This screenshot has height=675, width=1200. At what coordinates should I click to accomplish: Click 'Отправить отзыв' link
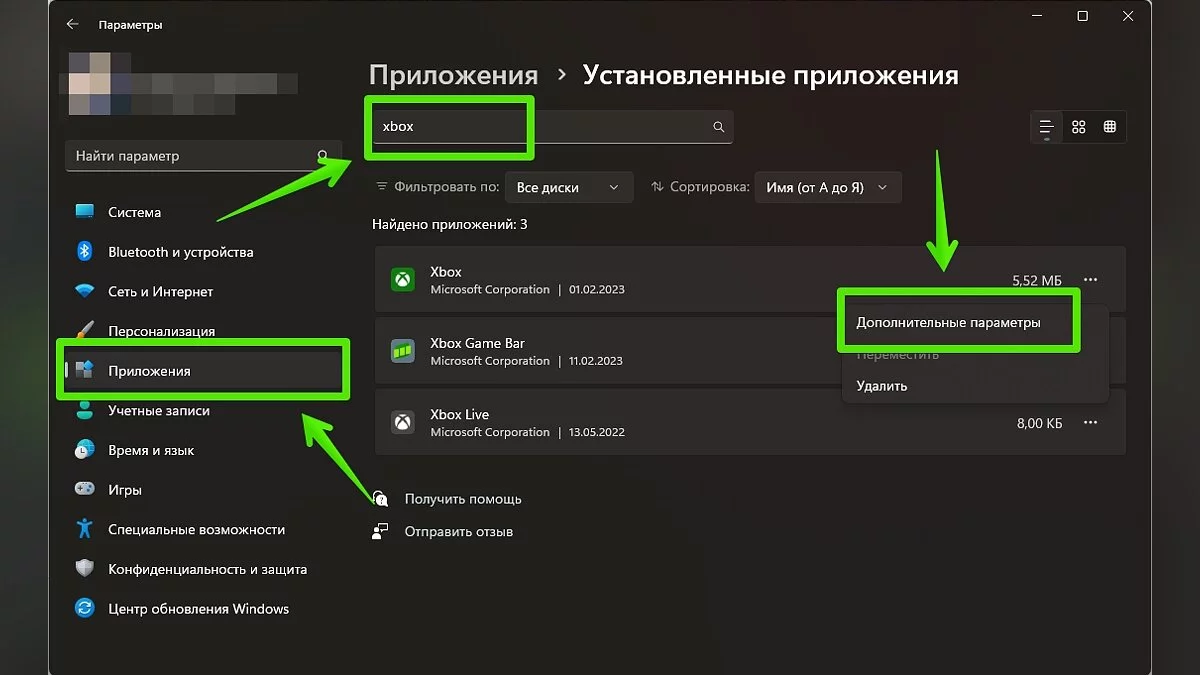click(x=458, y=532)
